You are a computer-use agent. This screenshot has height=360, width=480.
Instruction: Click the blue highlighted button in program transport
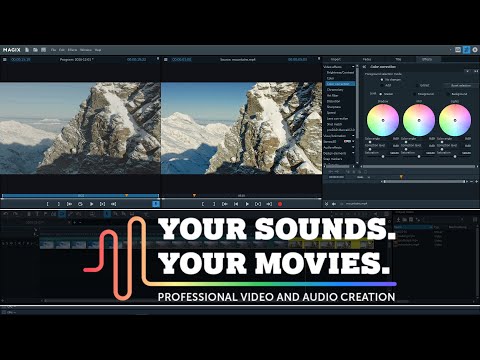coord(156,204)
